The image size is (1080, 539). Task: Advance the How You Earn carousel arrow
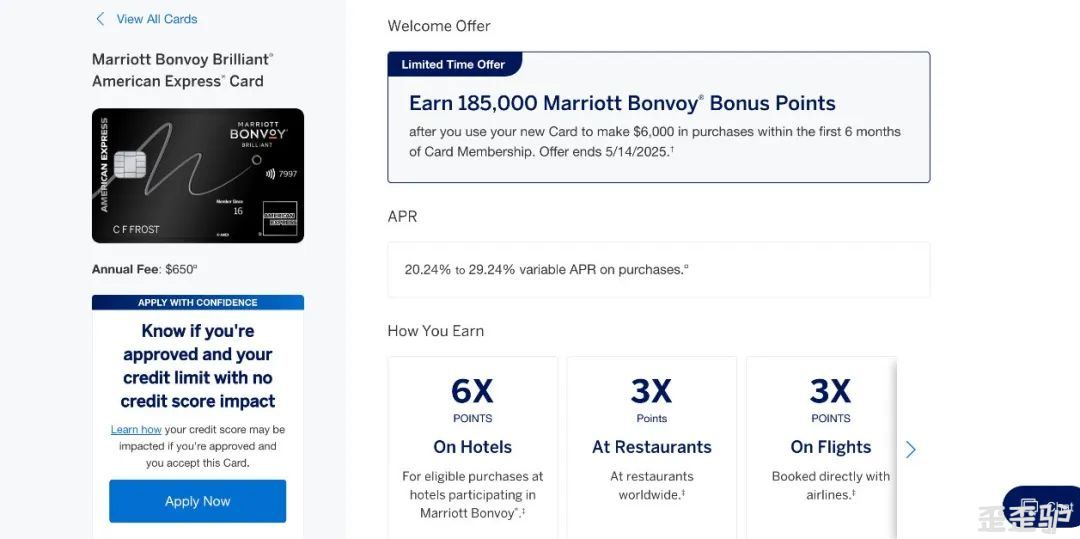coord(911,450)
